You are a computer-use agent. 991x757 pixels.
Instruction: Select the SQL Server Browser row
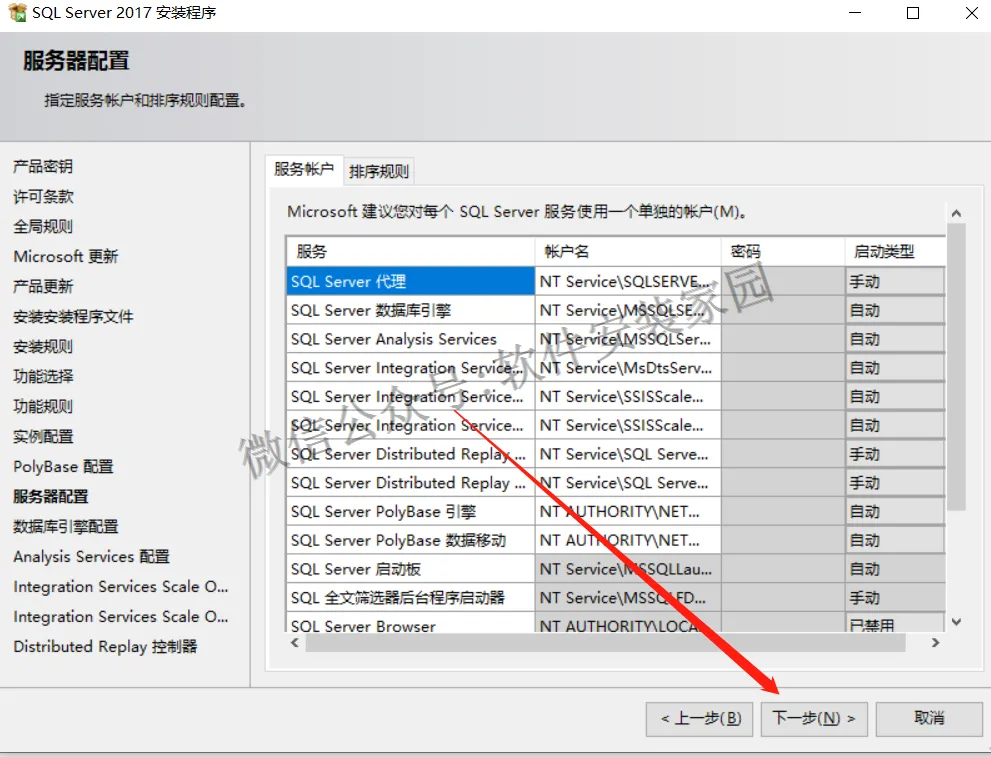(x=410, y=623)
